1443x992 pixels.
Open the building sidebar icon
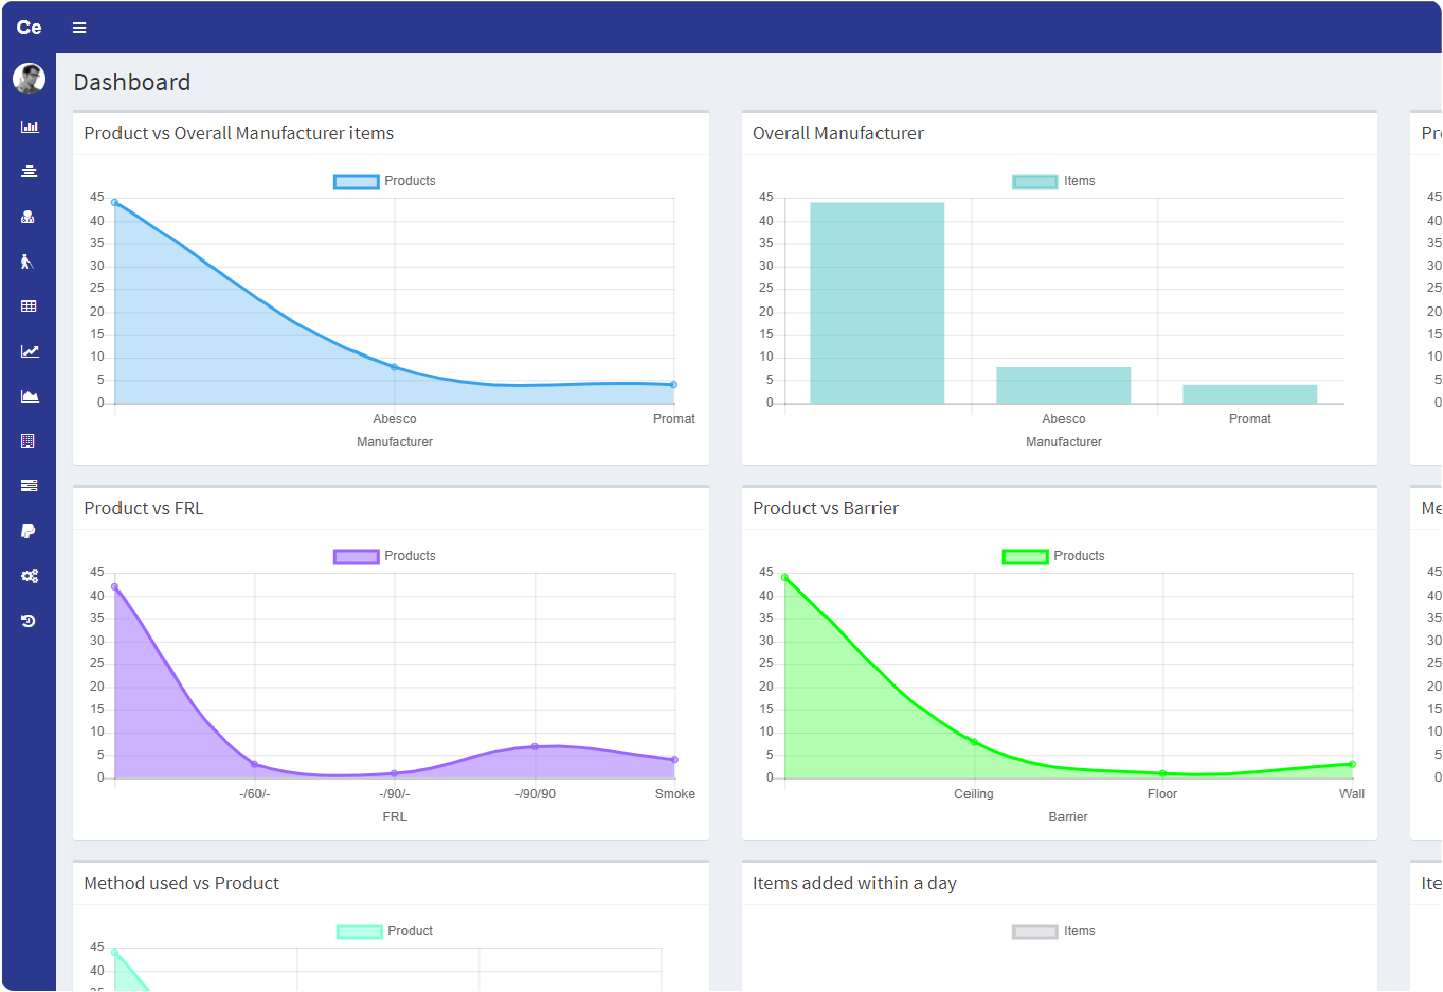click(x=29, y=441)
